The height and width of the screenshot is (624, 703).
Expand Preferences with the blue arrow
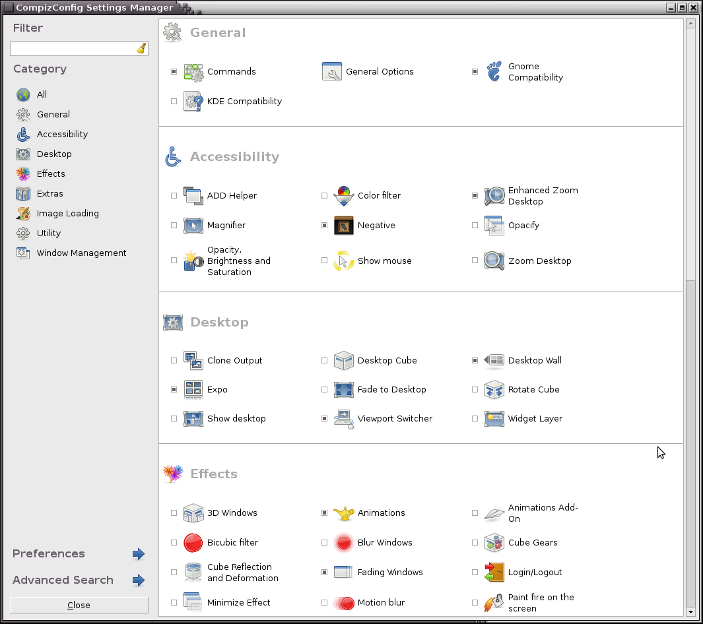pos(139,554)
